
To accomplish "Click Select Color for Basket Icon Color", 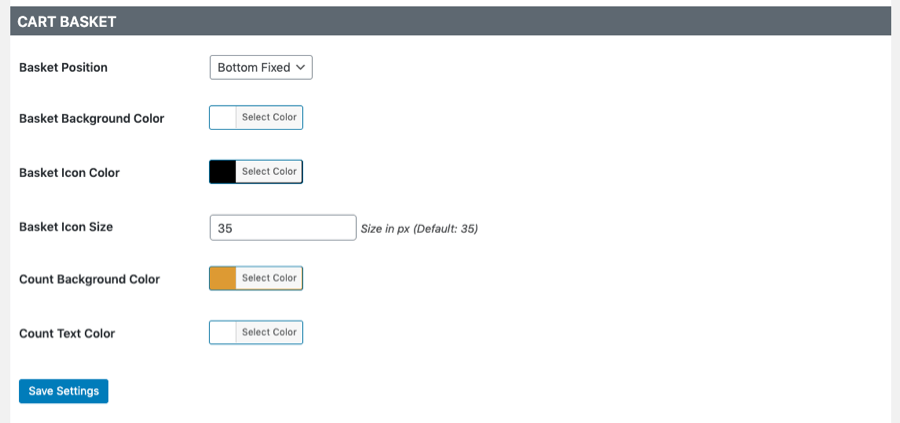I will pyautogui.click(x=269, y=172).
